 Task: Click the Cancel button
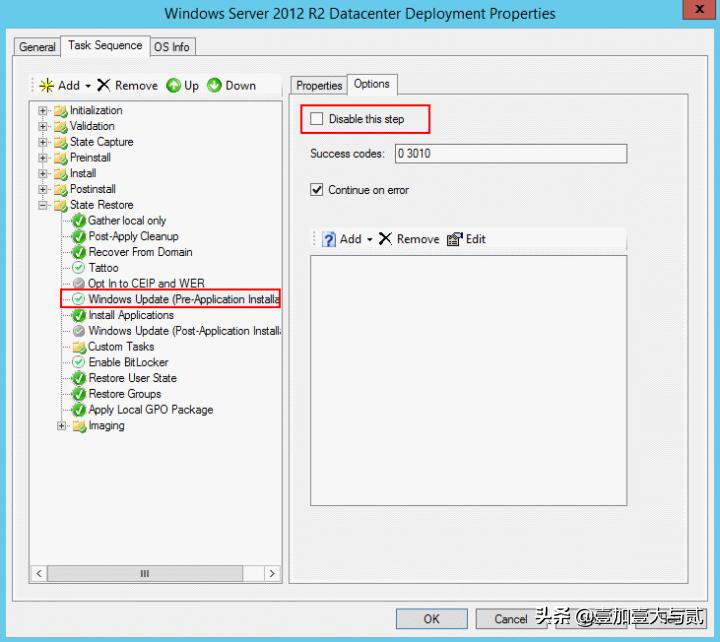point(511,619)
